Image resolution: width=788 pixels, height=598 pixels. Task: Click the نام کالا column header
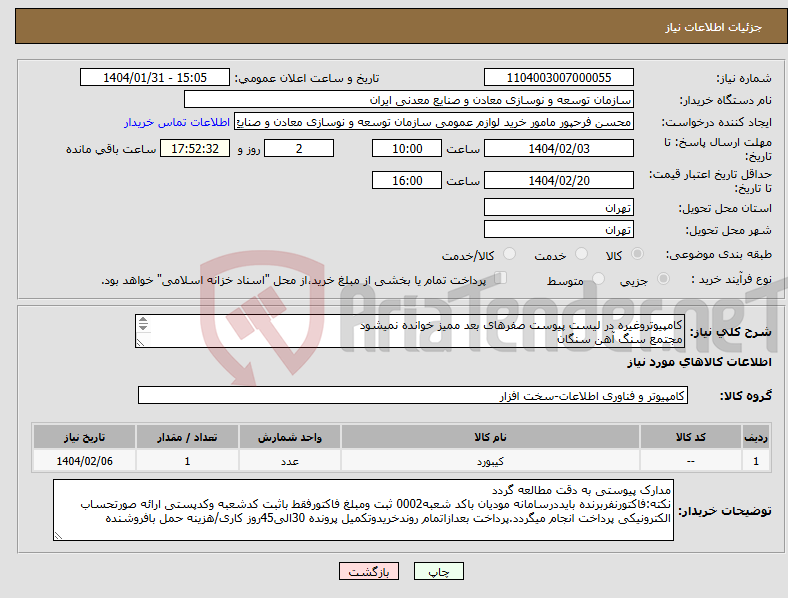pos(490,437)
